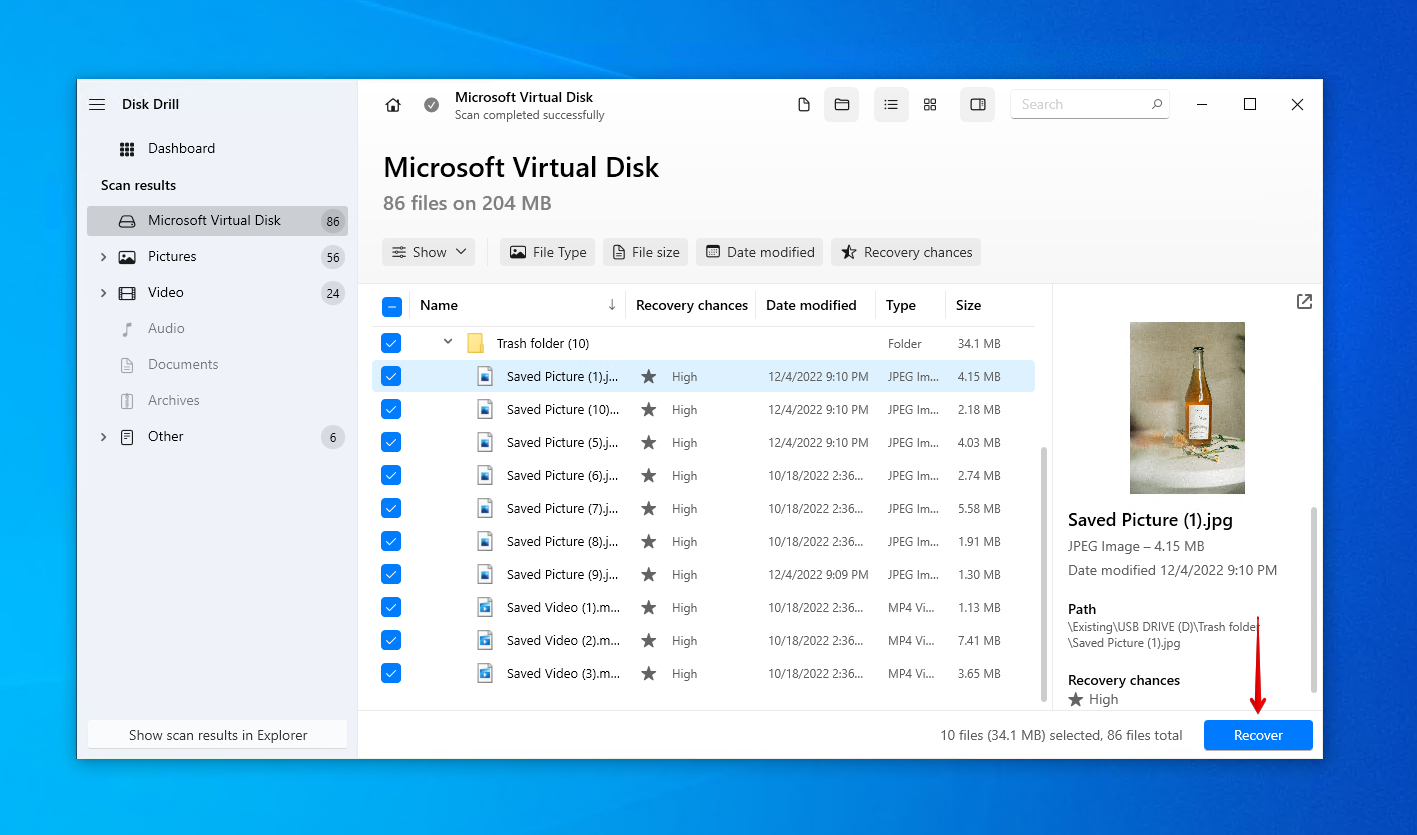Click the Recover button
This screenshot has width=1417, height=835.
(x=1257, y=735)
